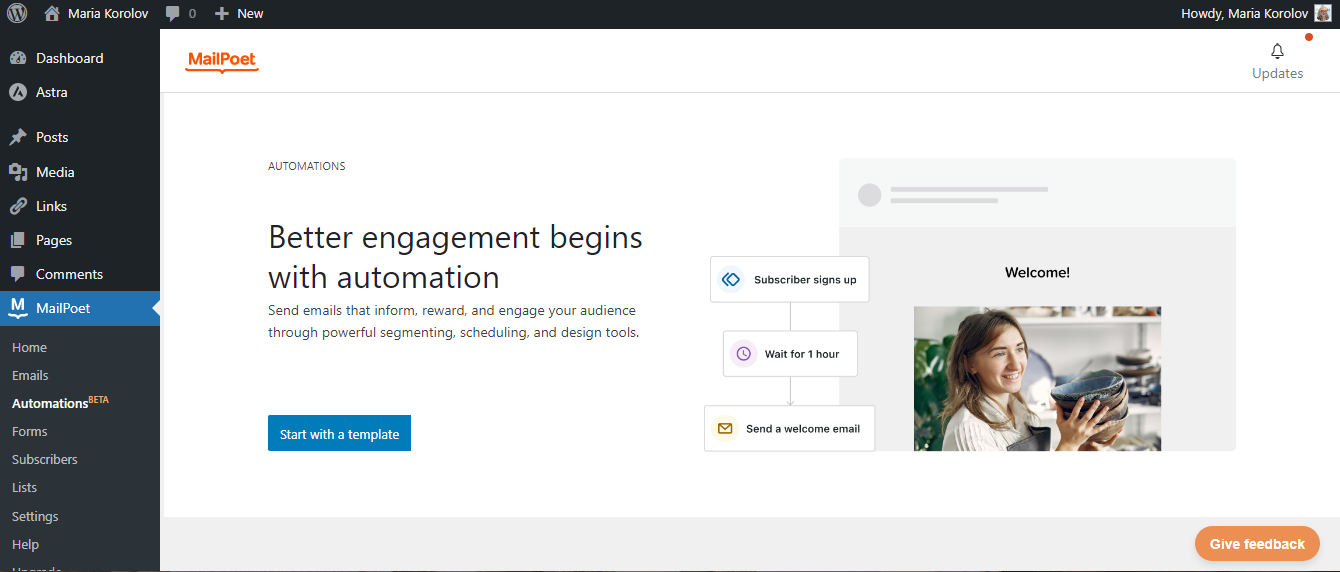Click the Send a welcome email step
1340x572 pixels.
(x=790, y=428)
